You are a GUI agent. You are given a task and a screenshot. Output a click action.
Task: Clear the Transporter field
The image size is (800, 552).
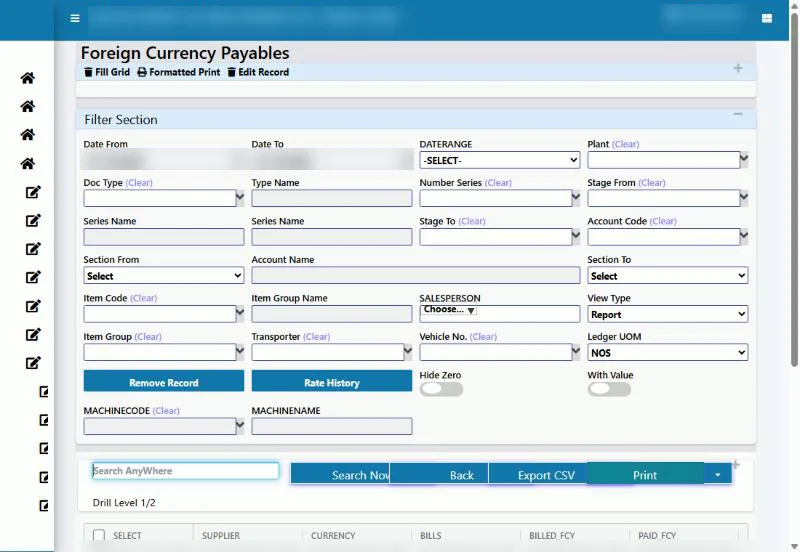click(x=316, y=337)
